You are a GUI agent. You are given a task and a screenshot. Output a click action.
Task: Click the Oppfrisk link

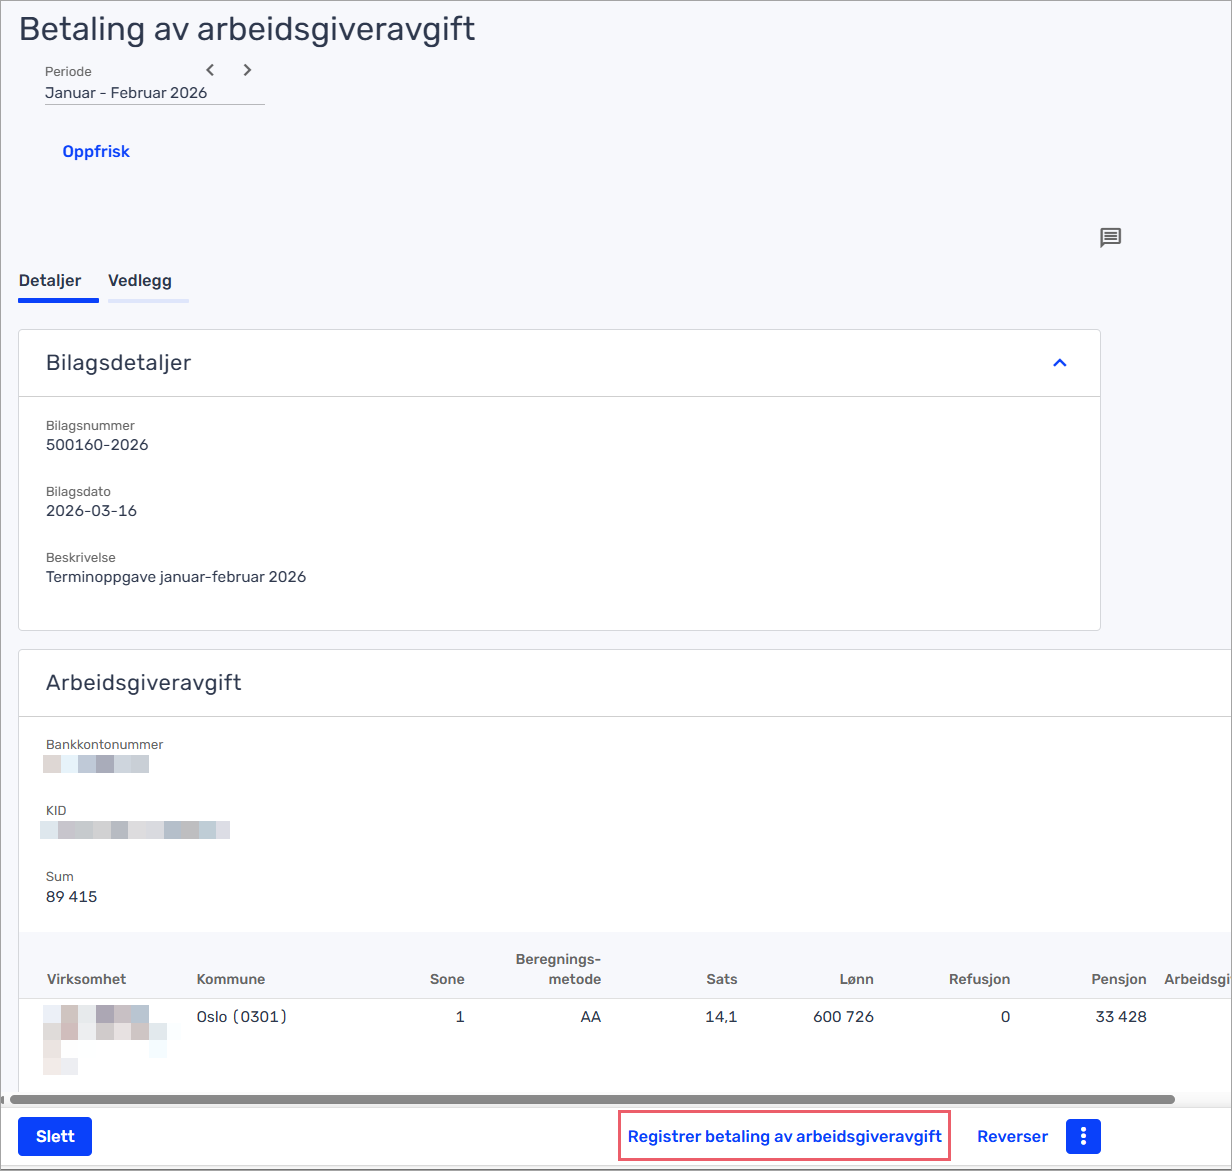pyautogui.click(x=96, y=152)
